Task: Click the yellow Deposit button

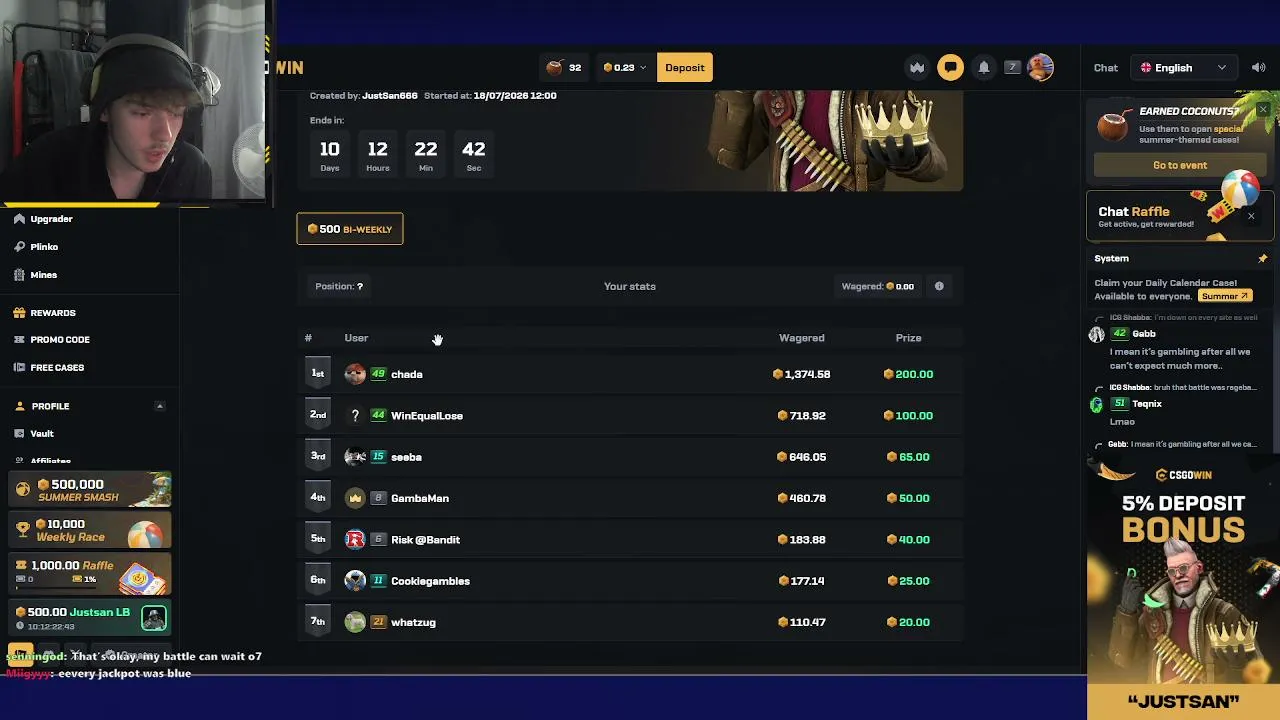Action: coord(685,67)
